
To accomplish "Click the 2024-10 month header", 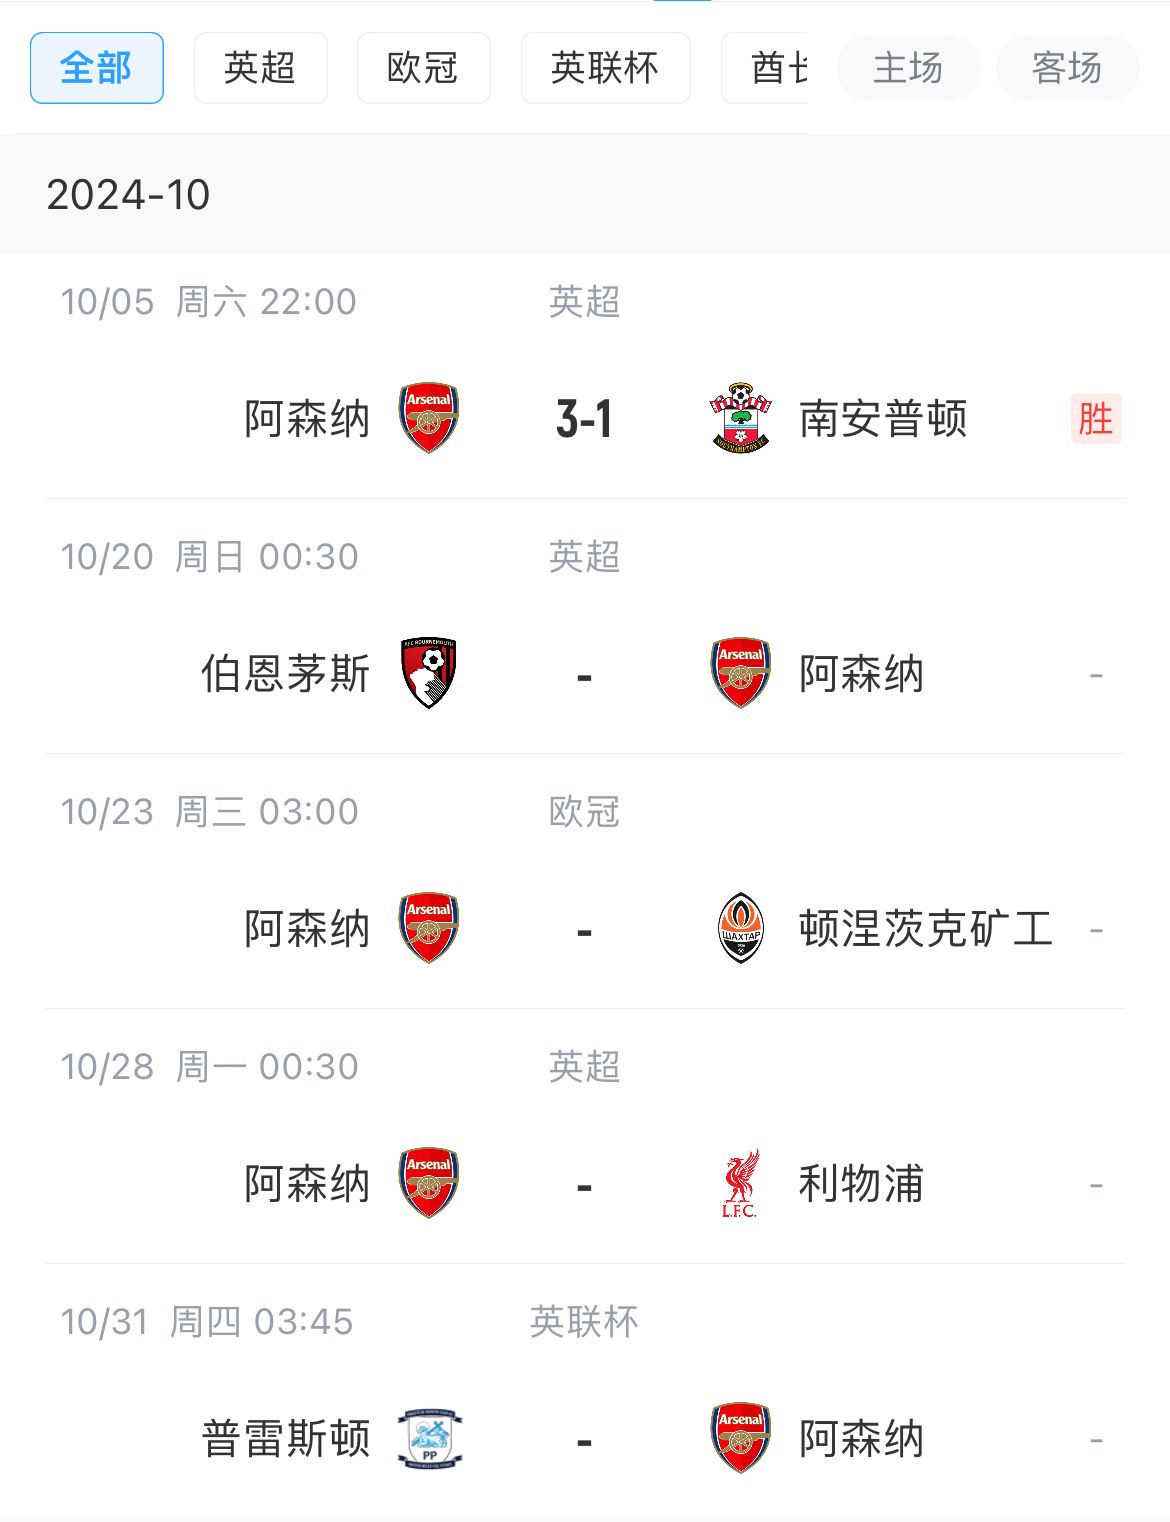I will [x=128, y=194].
